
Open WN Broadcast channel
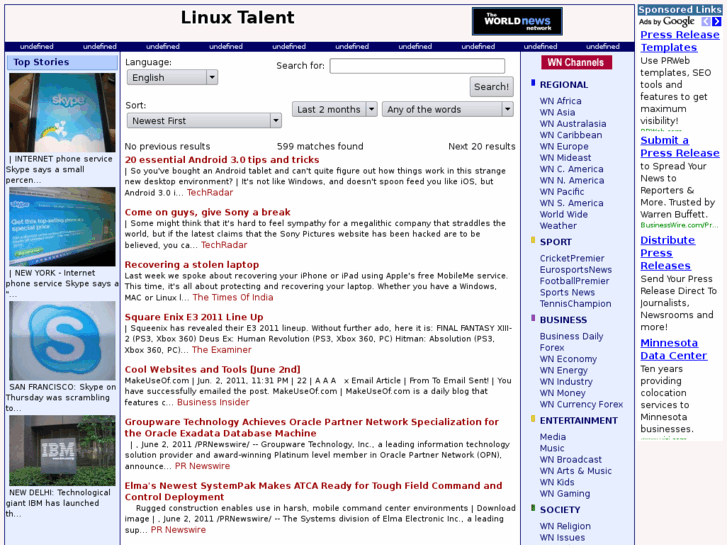570,460
